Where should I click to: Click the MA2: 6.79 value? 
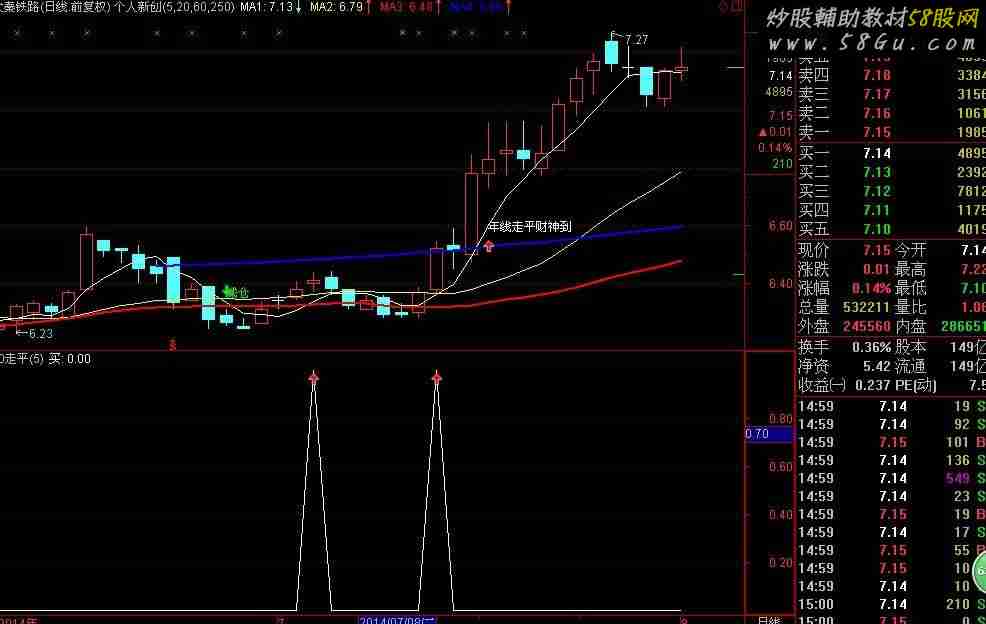click(x=336, y=7)
